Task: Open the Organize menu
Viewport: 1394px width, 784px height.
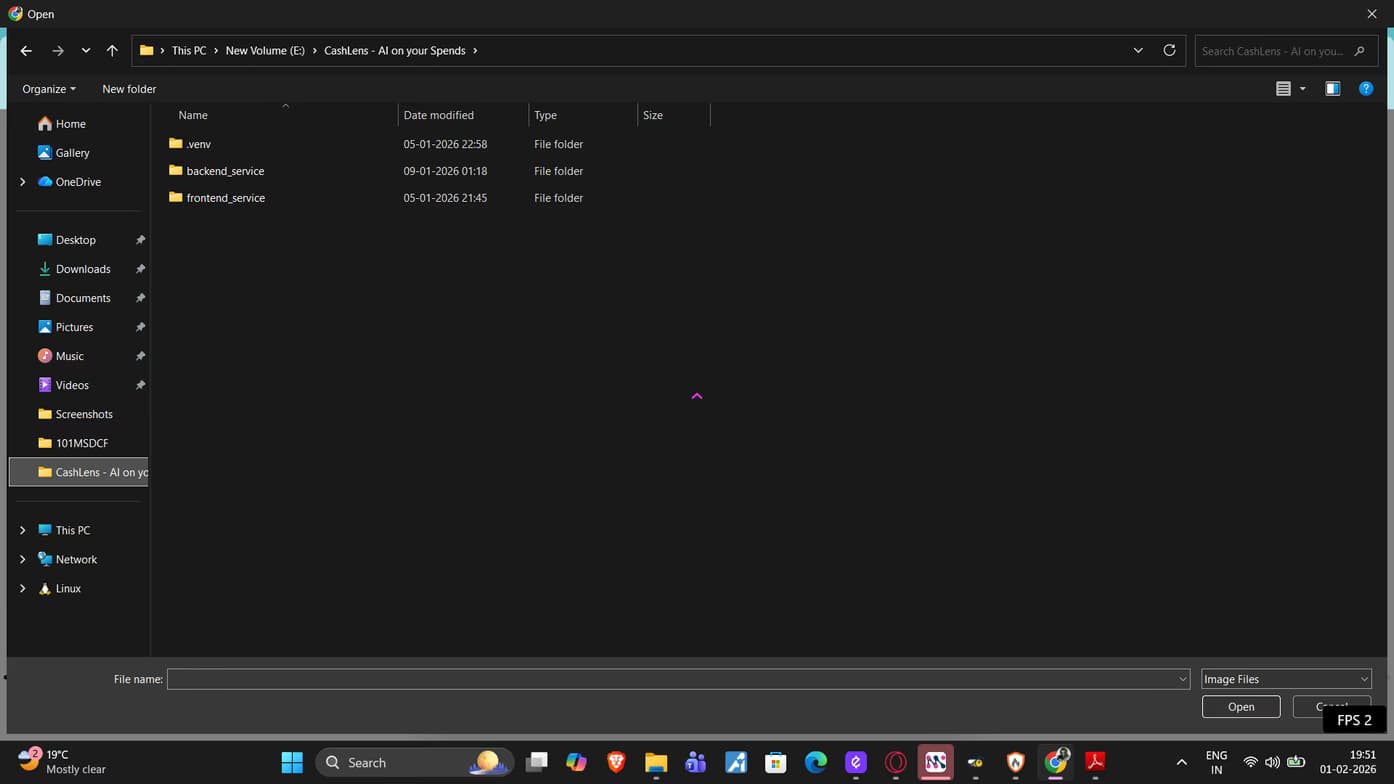Action: point(48,89)
